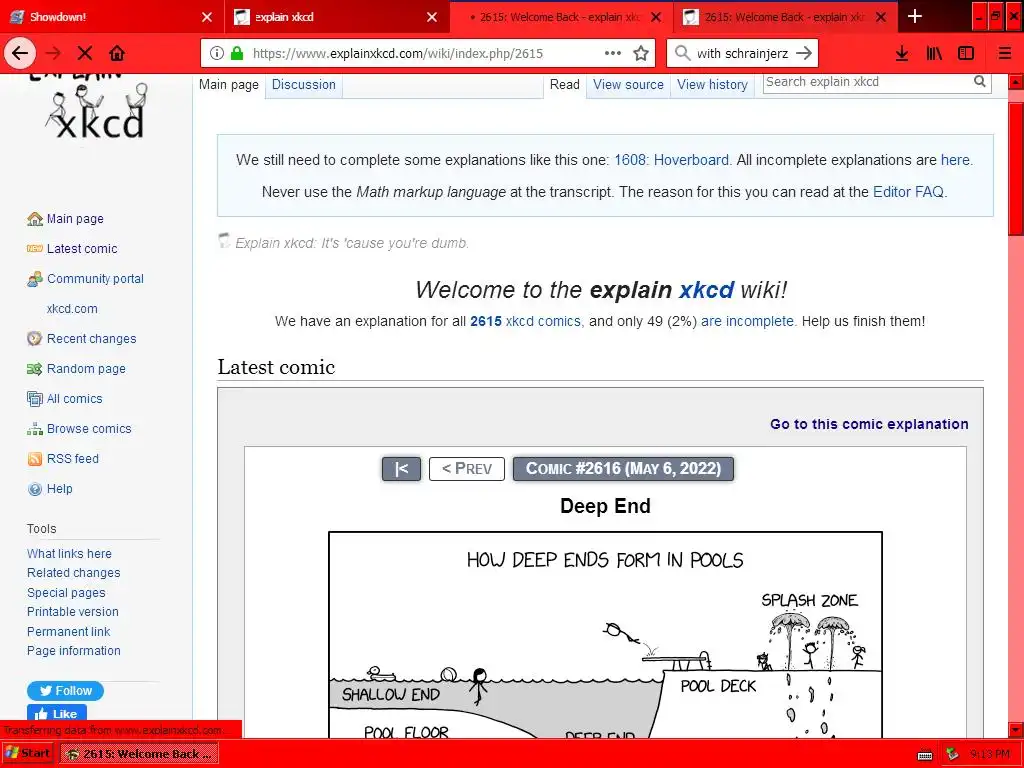1024x768 pixels.
Task: Click the forward navigation arrow
Action: click(x=54, y=53)
